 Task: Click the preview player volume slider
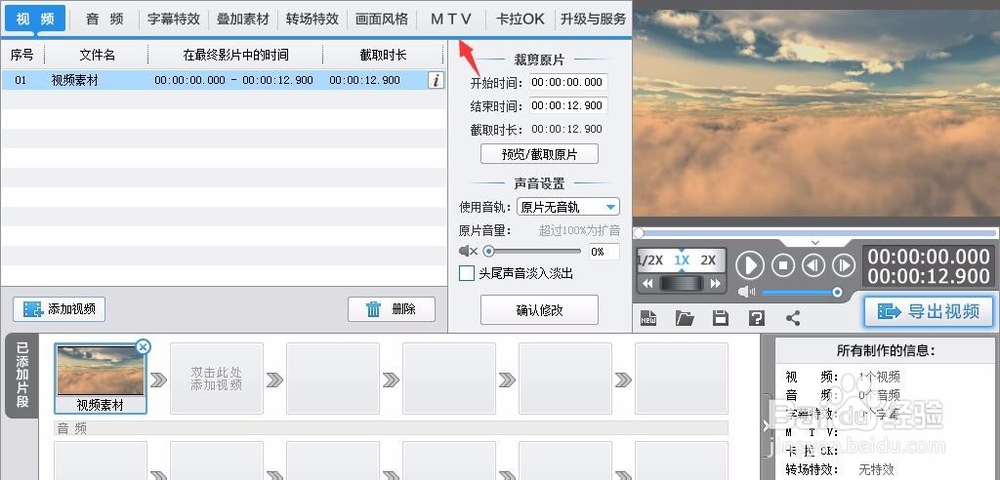802,292
